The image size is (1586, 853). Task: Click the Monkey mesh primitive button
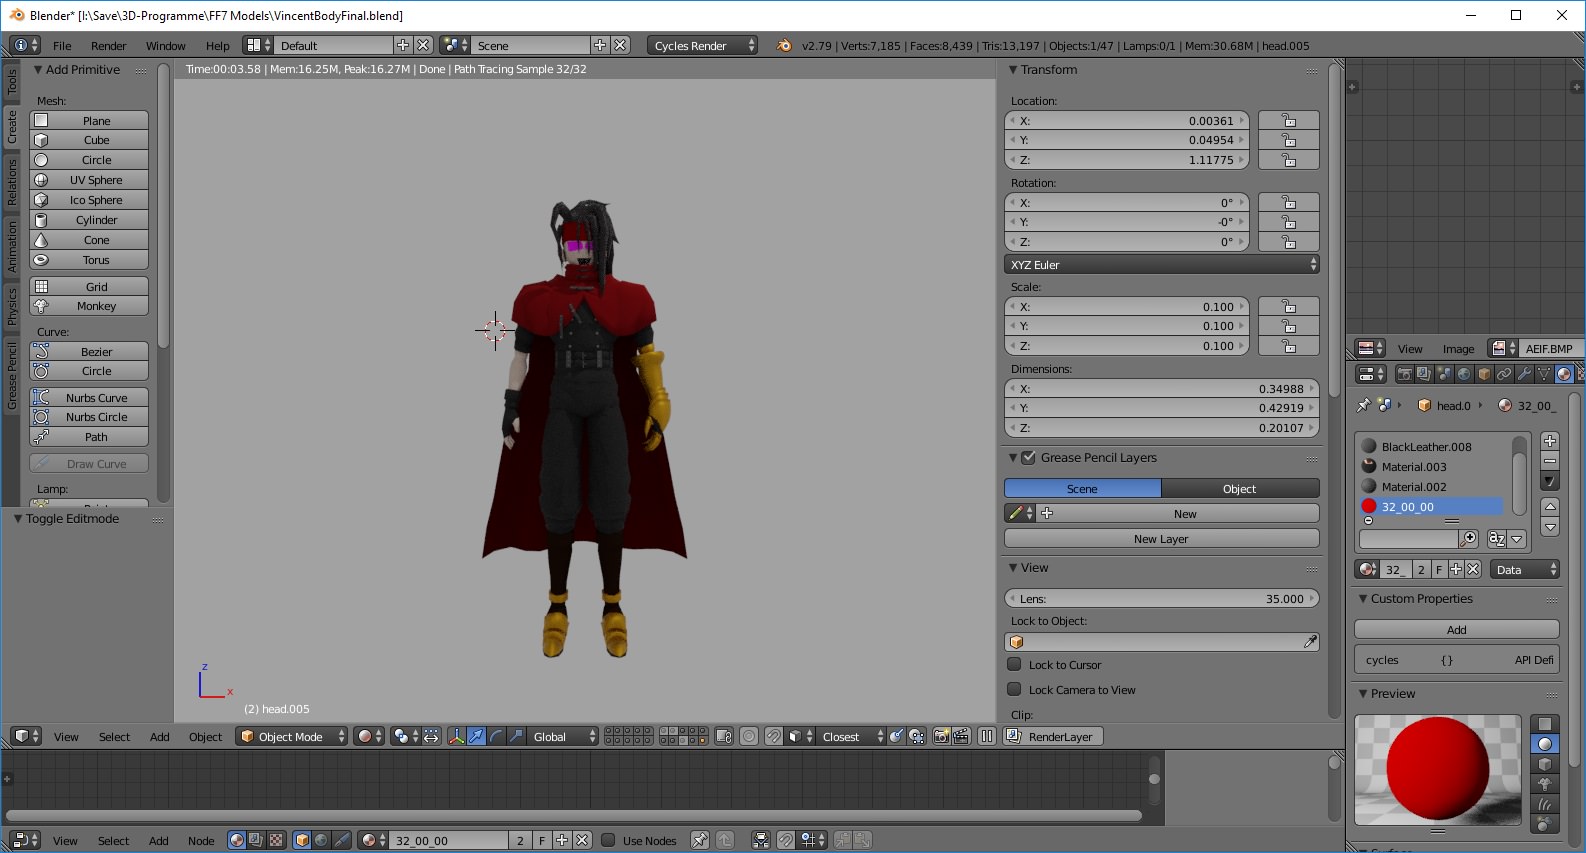(x=89, y=307)
